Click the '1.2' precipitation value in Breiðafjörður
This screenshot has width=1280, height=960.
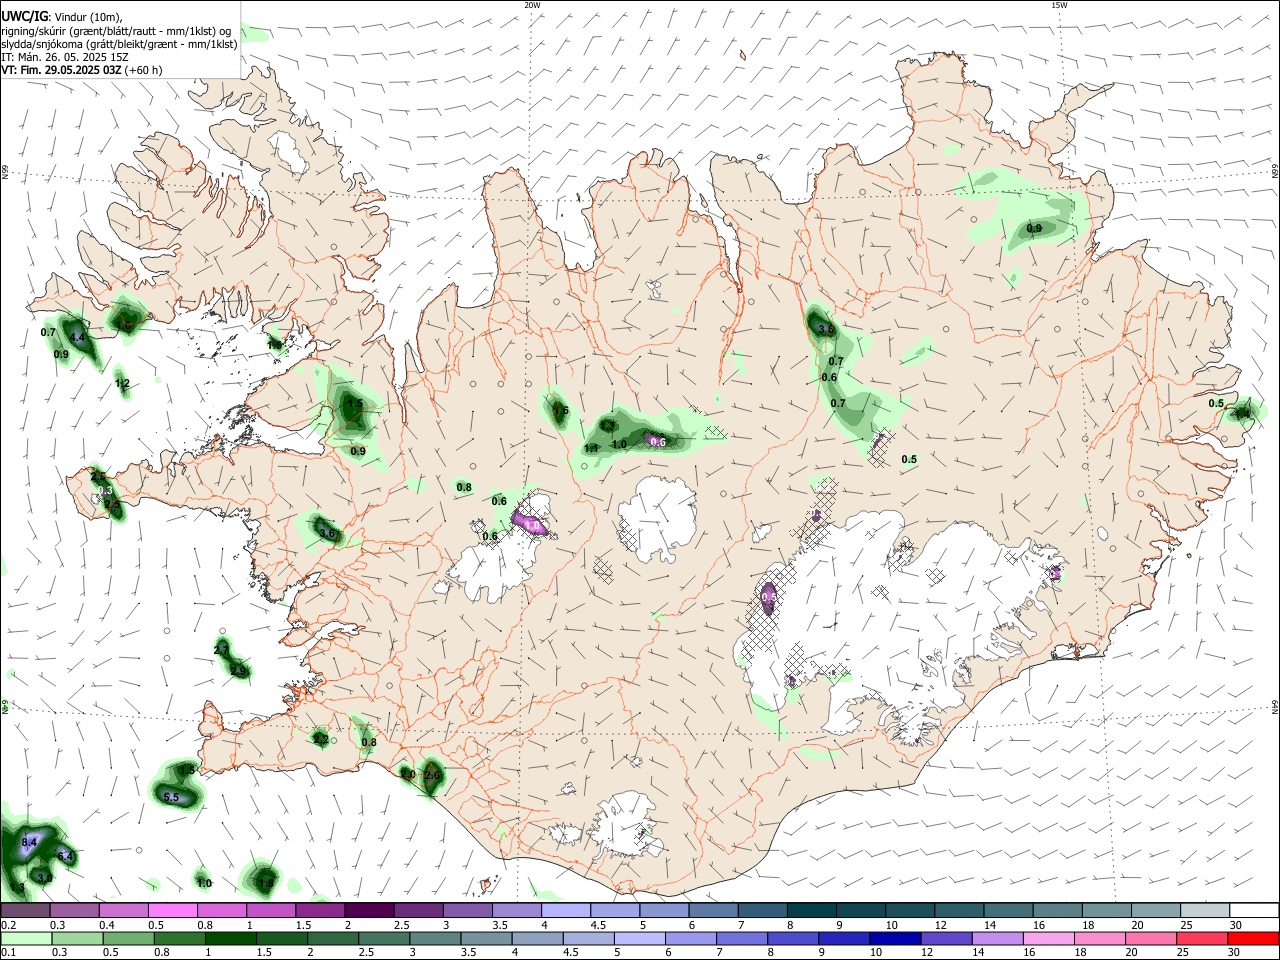[122, 384]
